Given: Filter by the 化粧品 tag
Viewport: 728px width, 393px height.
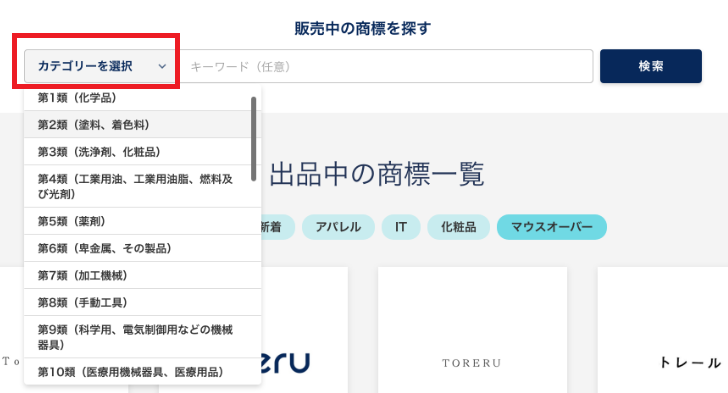Looking at the screenshot, I should [x=458, y=227].
